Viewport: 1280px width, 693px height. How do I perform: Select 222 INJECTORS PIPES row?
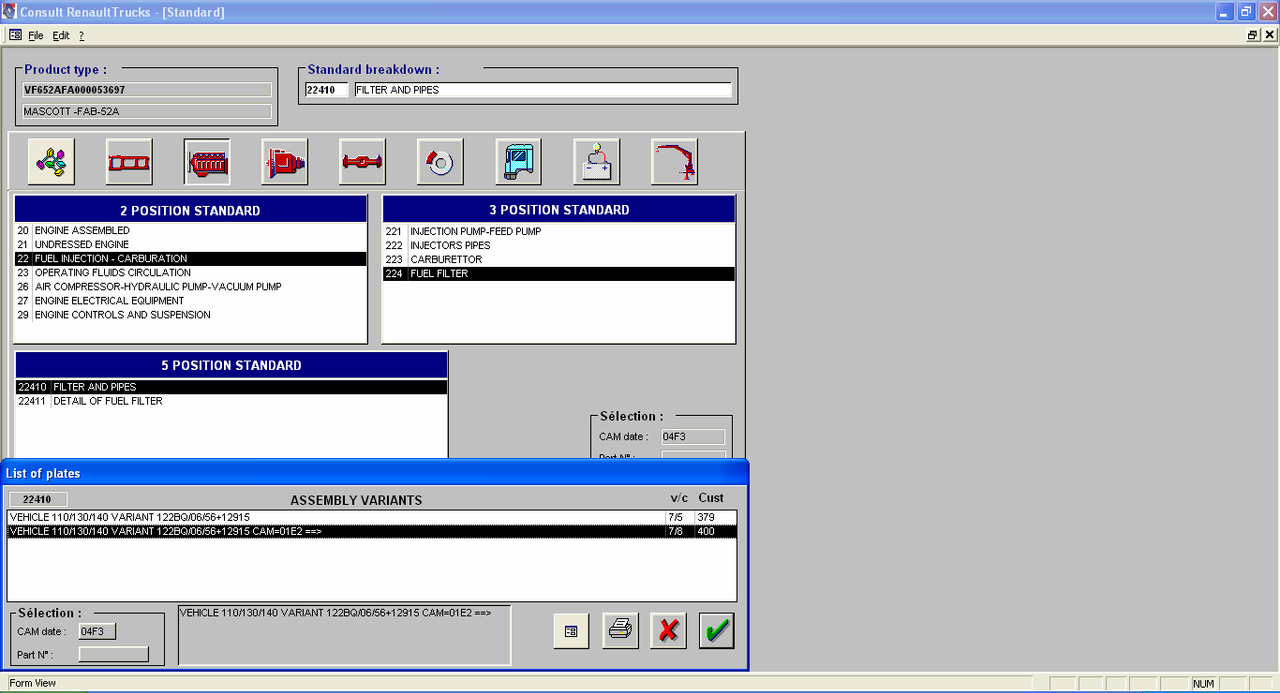click(x=559, y=246)
